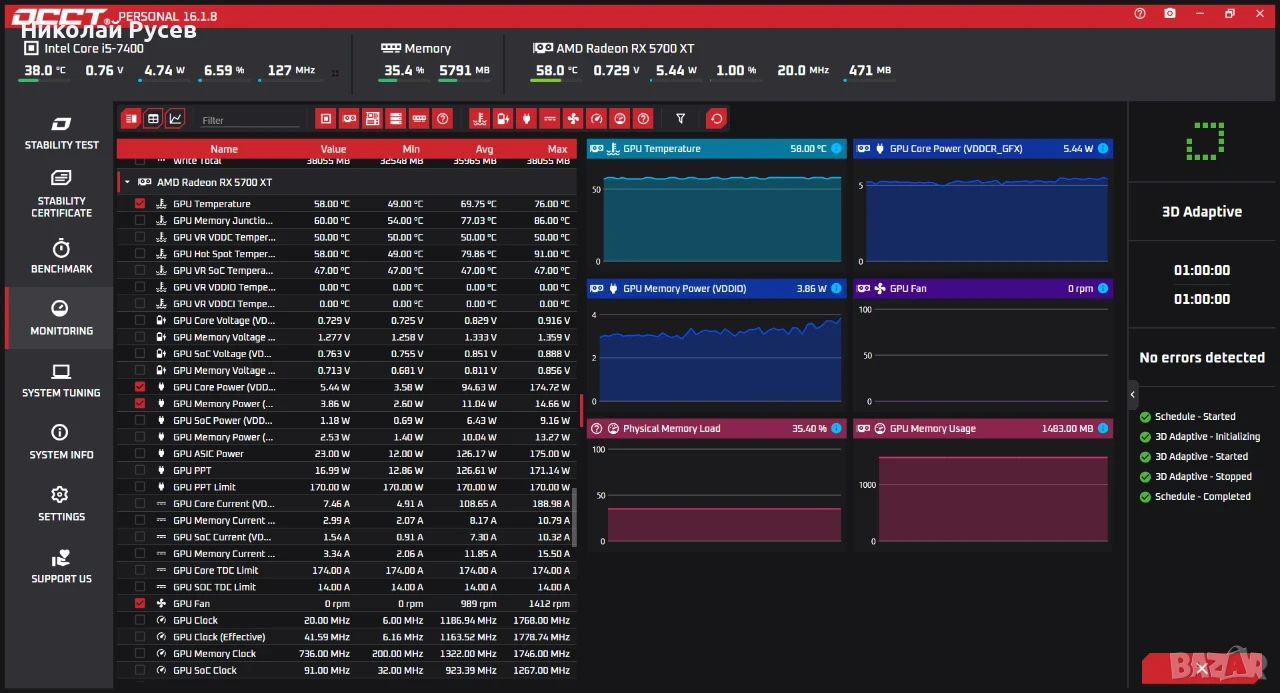Open info for GPU Temperature graph
This screenshot has height=693, width=1280.
click(x=836, y=148)
